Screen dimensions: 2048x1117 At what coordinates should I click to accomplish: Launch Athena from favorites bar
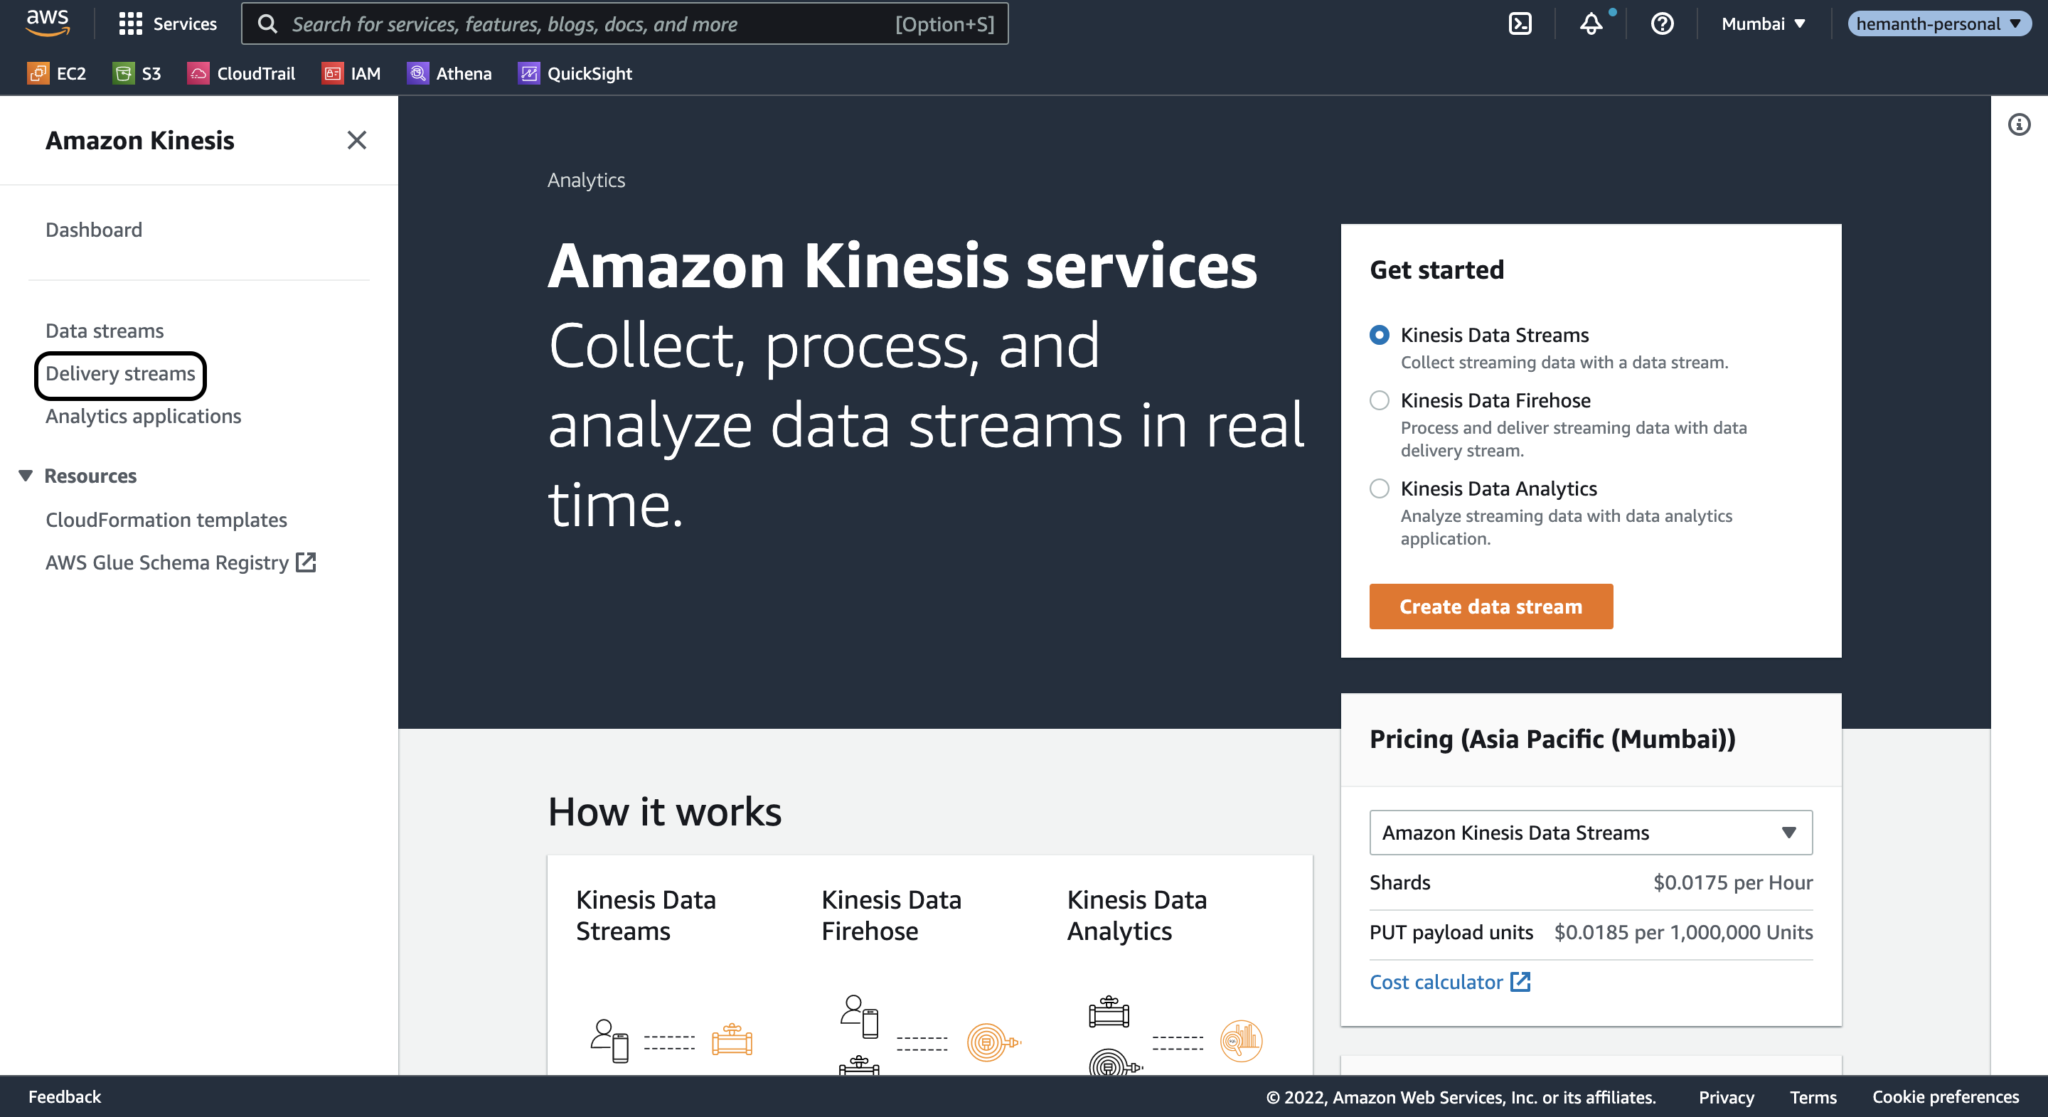point(449,72)
